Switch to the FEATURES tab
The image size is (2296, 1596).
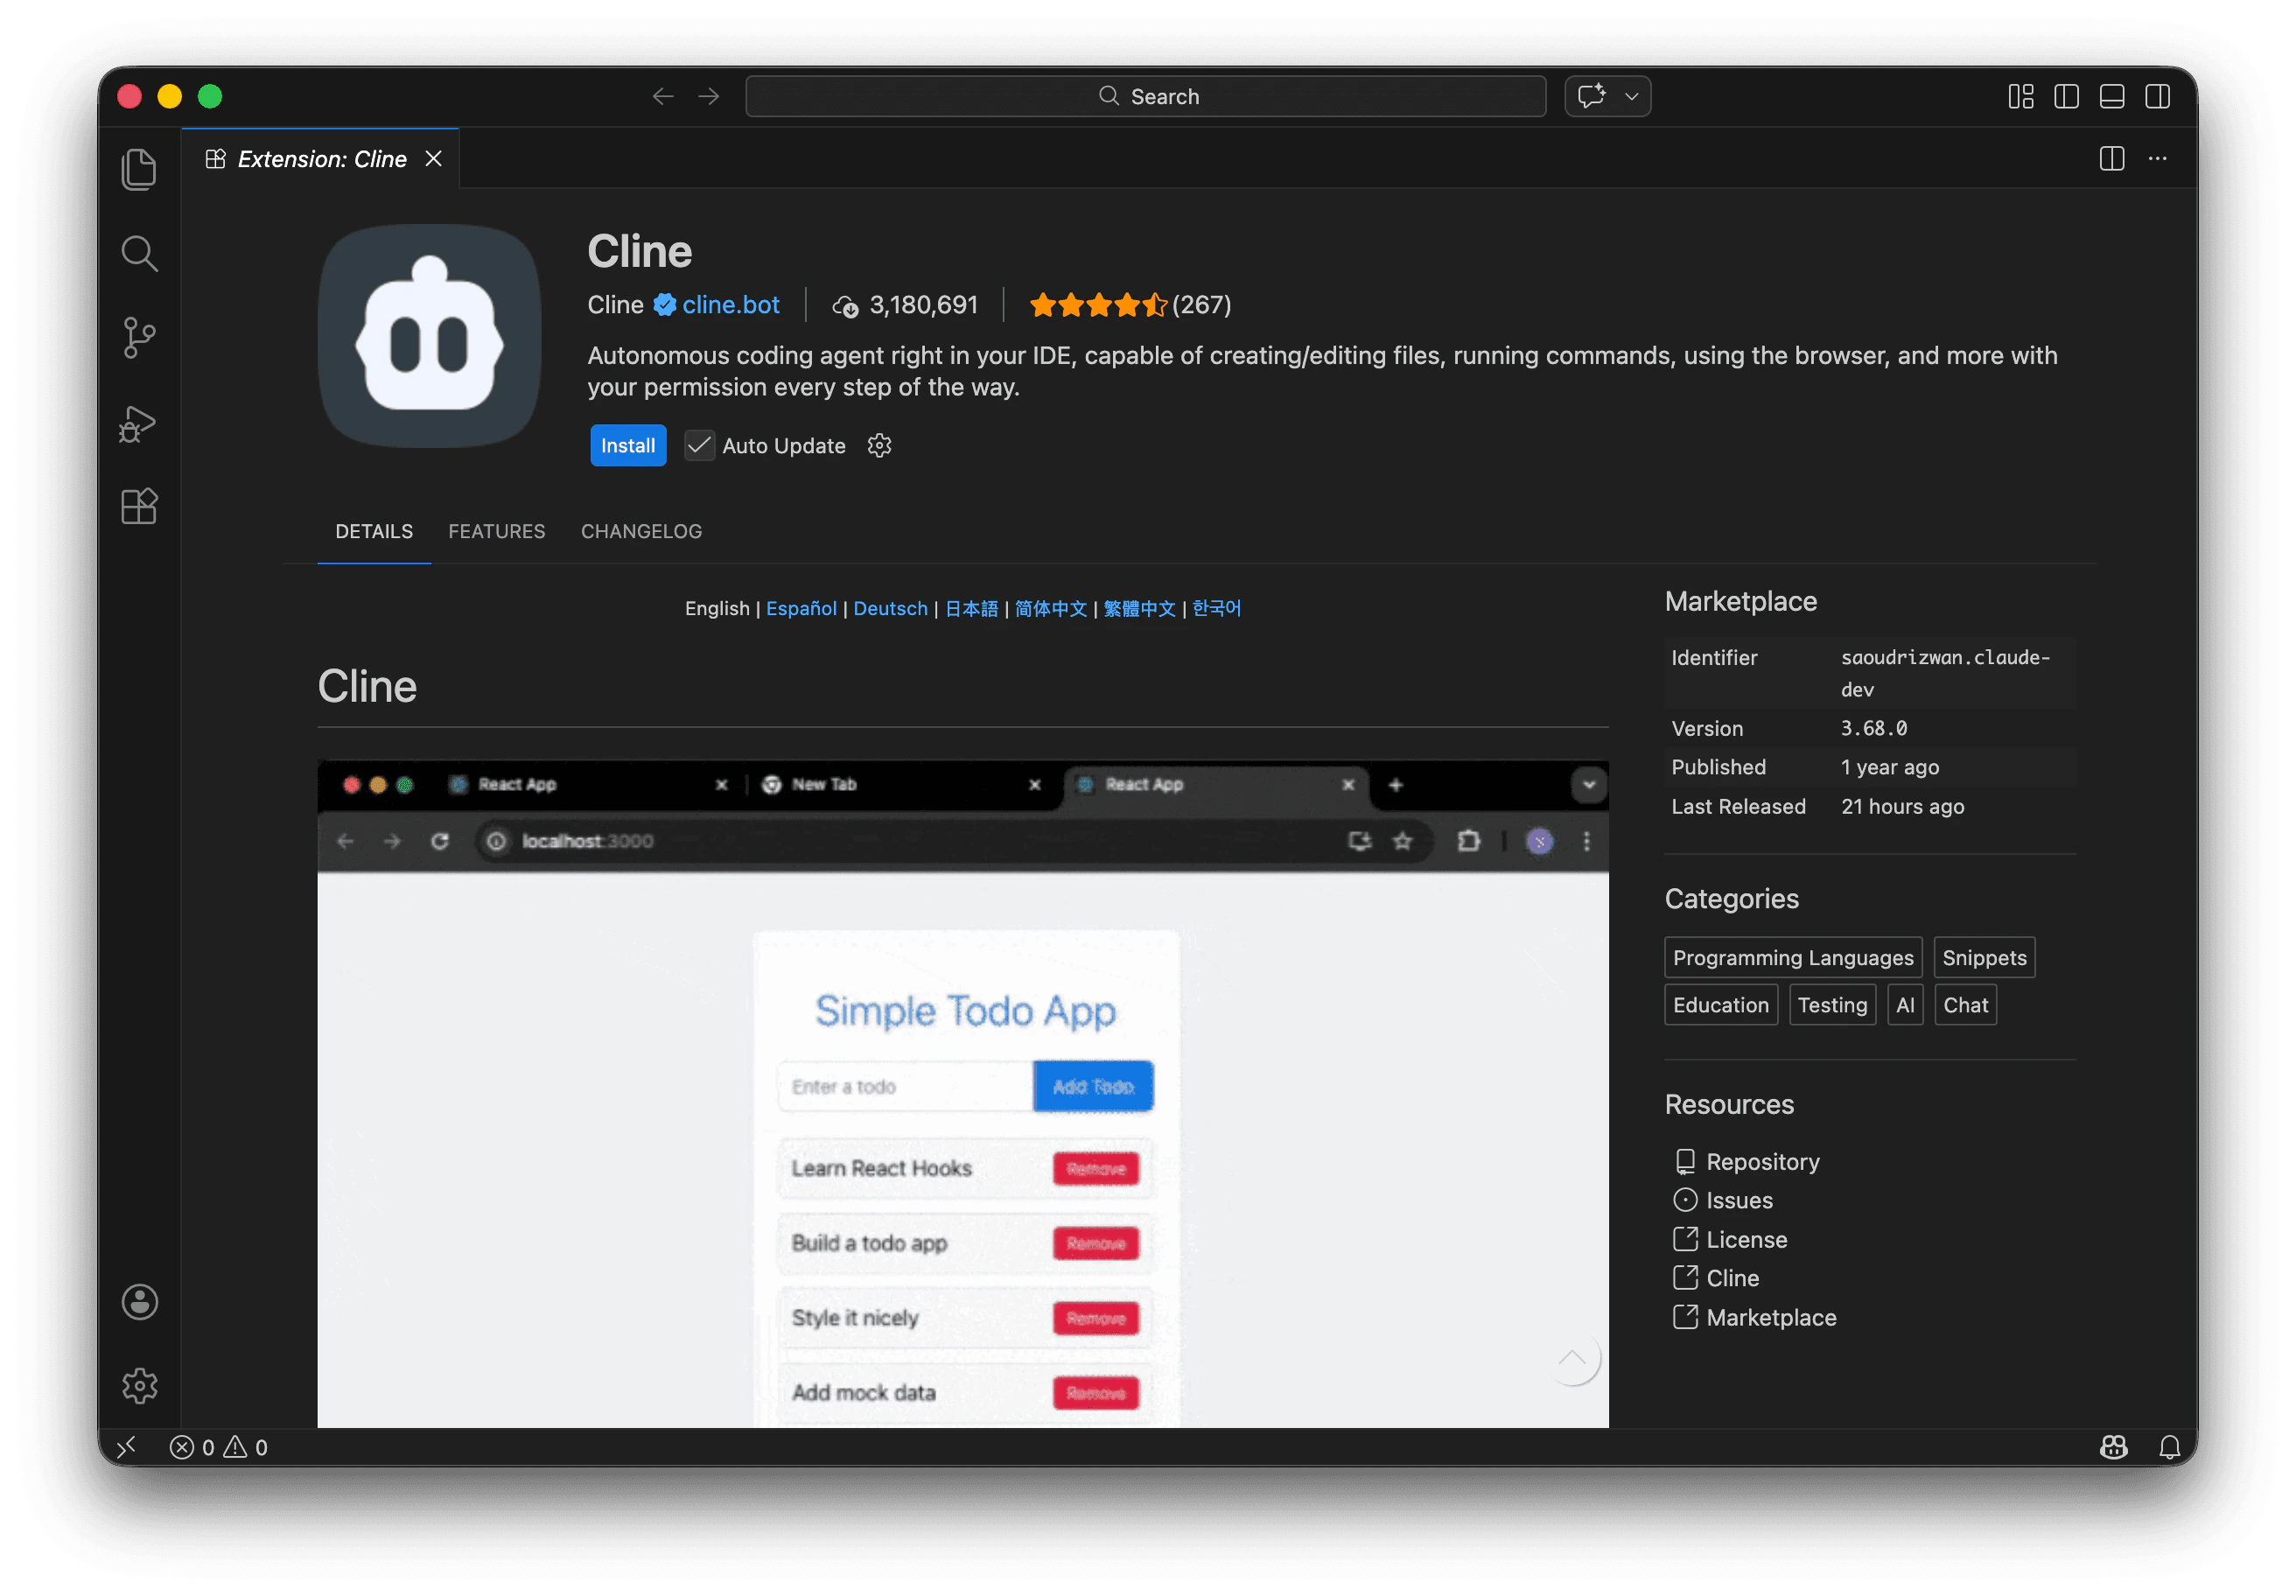tap(497, 531)
